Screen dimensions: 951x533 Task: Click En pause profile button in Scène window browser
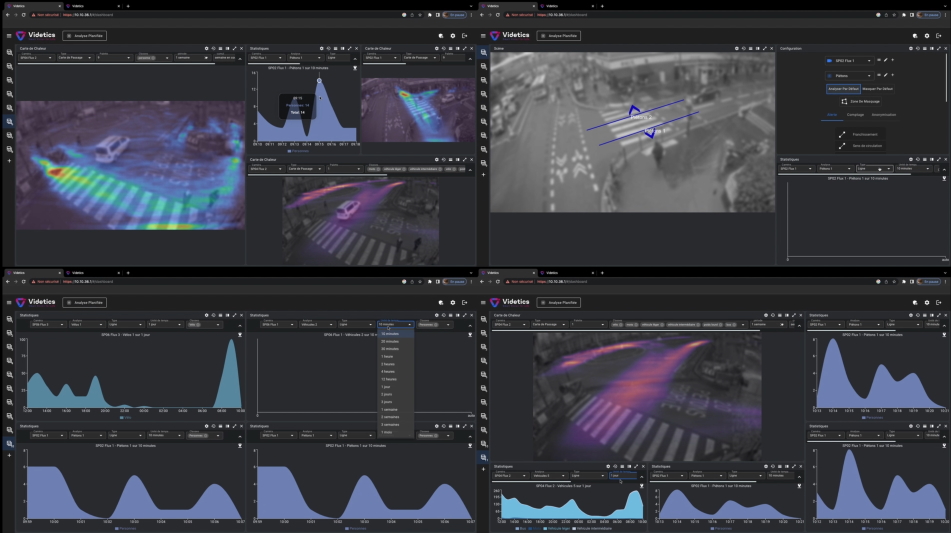click(x=929, y=15)
